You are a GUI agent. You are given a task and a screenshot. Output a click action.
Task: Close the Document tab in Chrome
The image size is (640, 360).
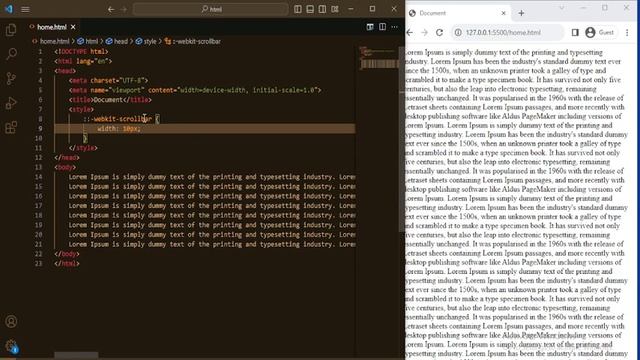coord(503,13)
